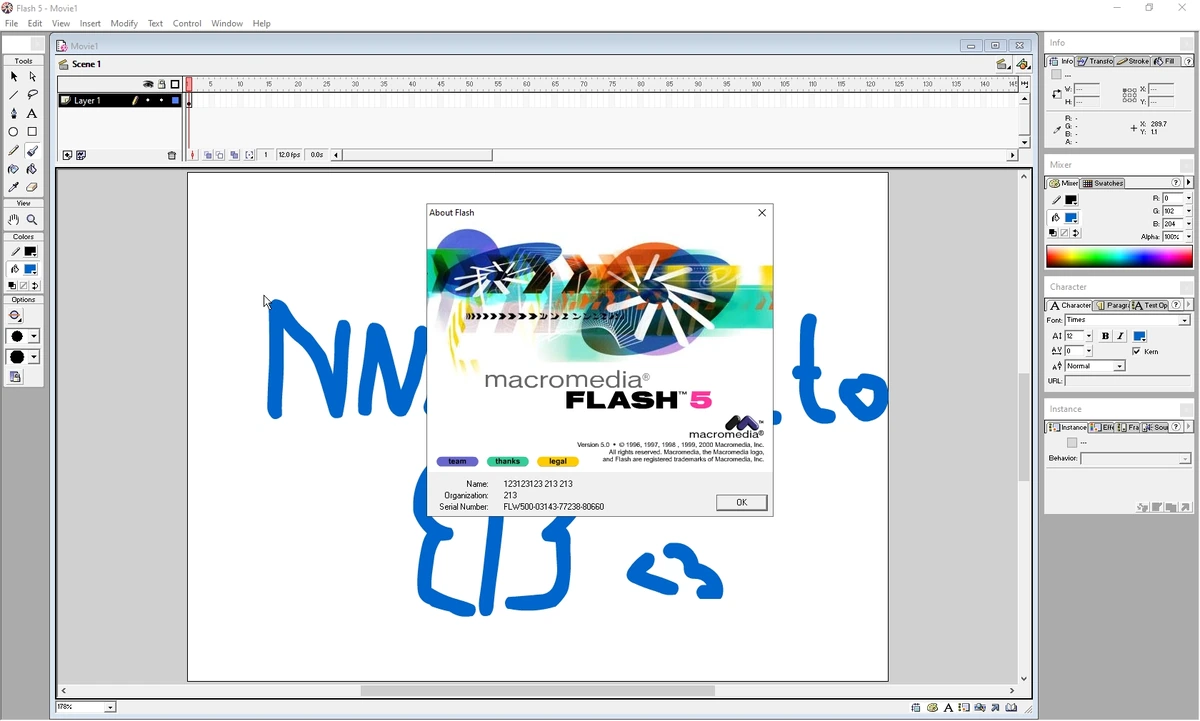Click the Add Layer icon in timeline
Screen dimensions: 1200x721
(x=67, y=156)
